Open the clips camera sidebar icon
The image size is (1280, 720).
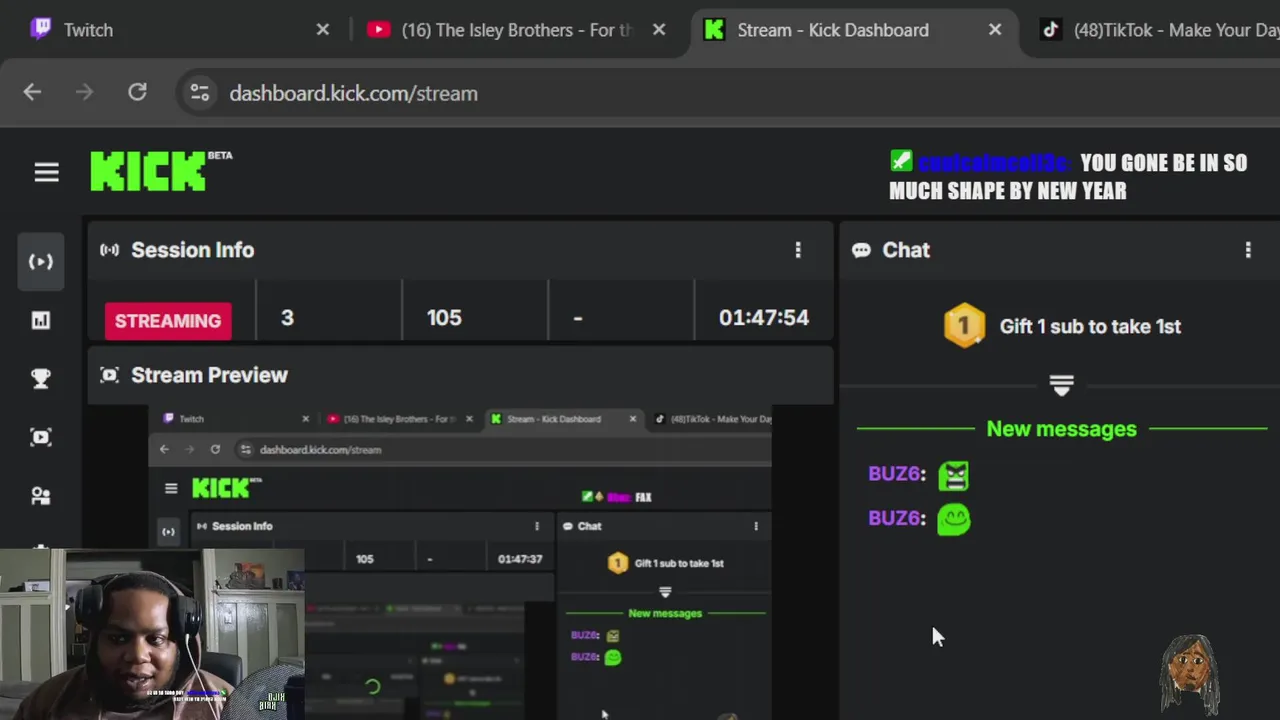[41, 437]
